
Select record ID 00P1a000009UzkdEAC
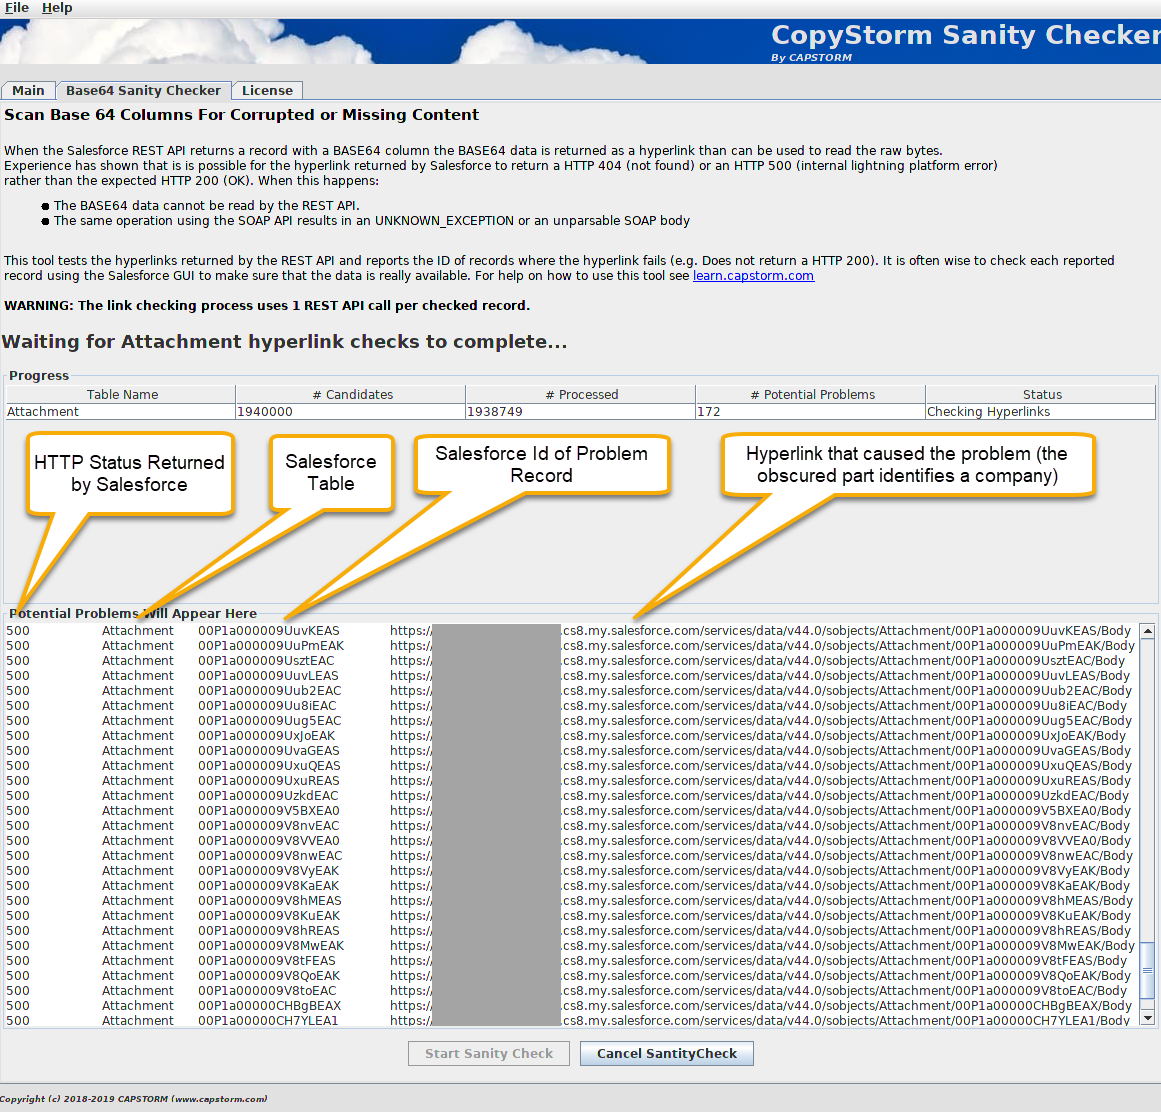pyautogui.click(x=268, y=796)
